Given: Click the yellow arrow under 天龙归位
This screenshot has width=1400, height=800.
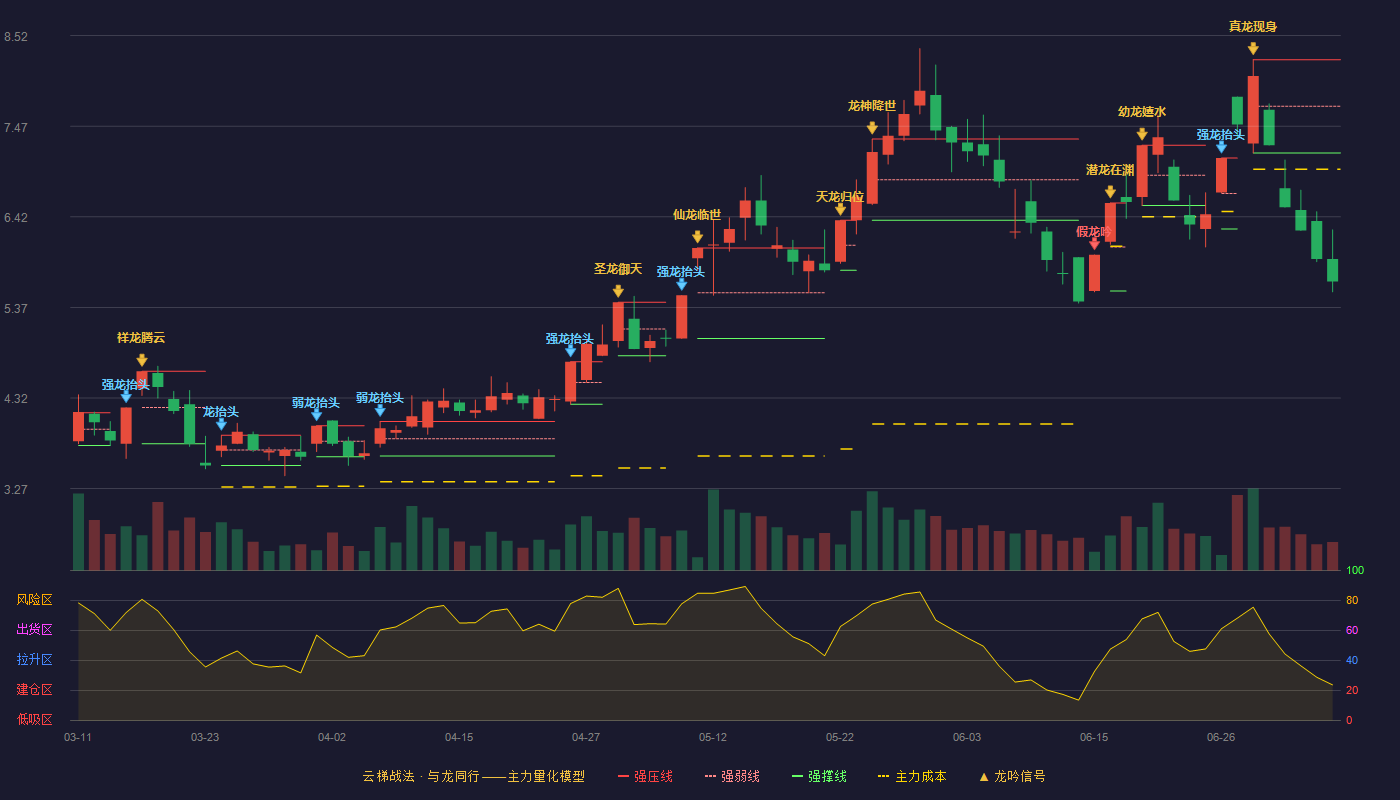Looking at the screenshot, I should (x=840, y=209).
